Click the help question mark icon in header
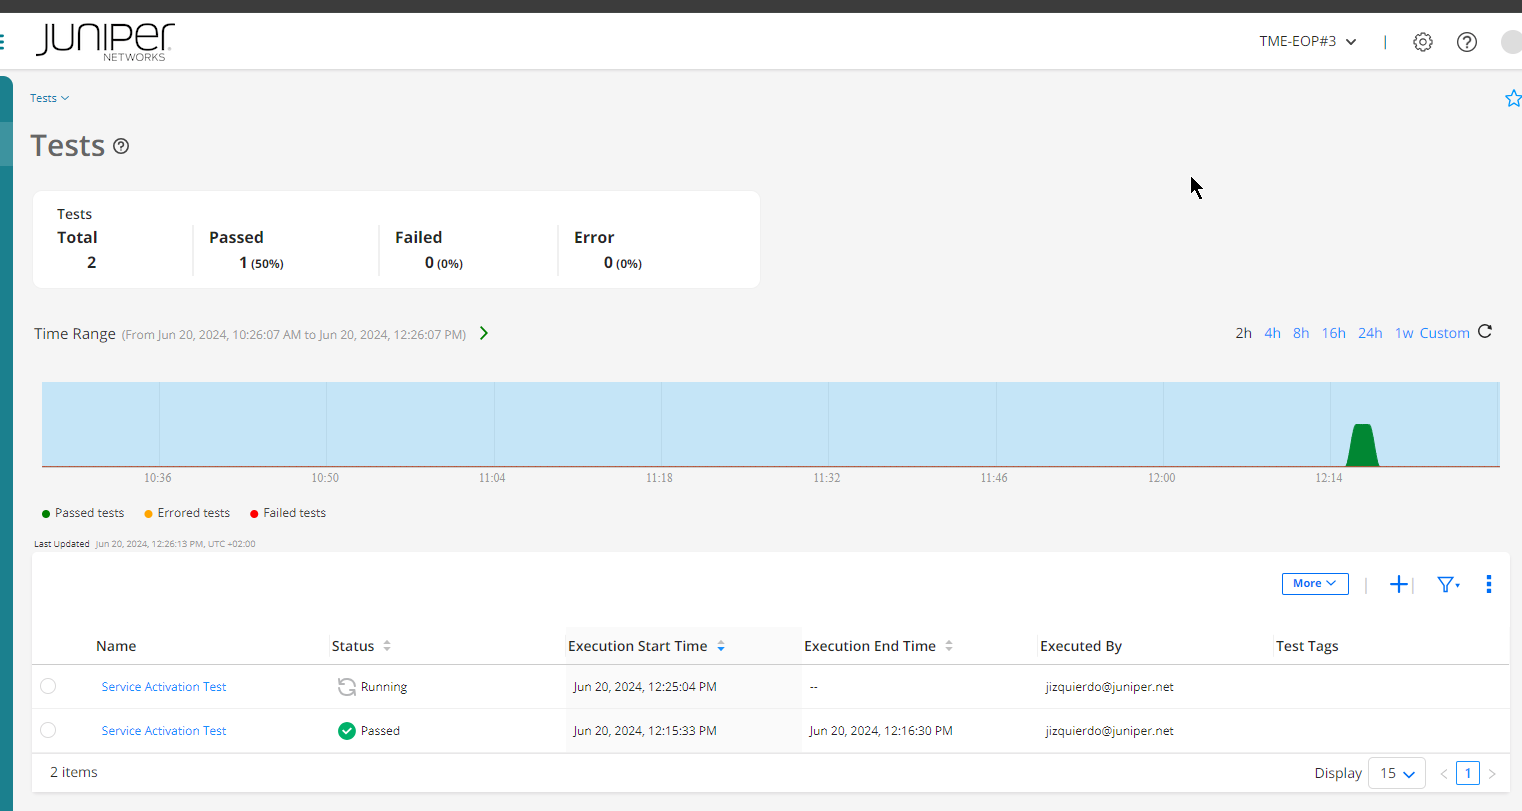This screenshot has width=1522, height=811. (x=1467, y=42)
